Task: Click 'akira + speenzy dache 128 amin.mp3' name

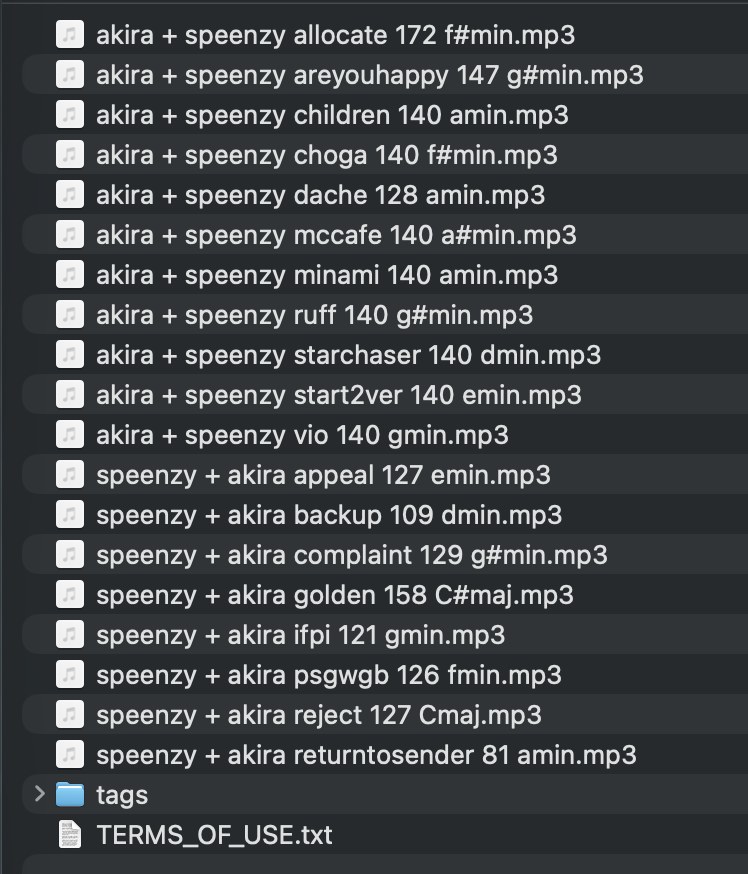Action: (320, 195)
